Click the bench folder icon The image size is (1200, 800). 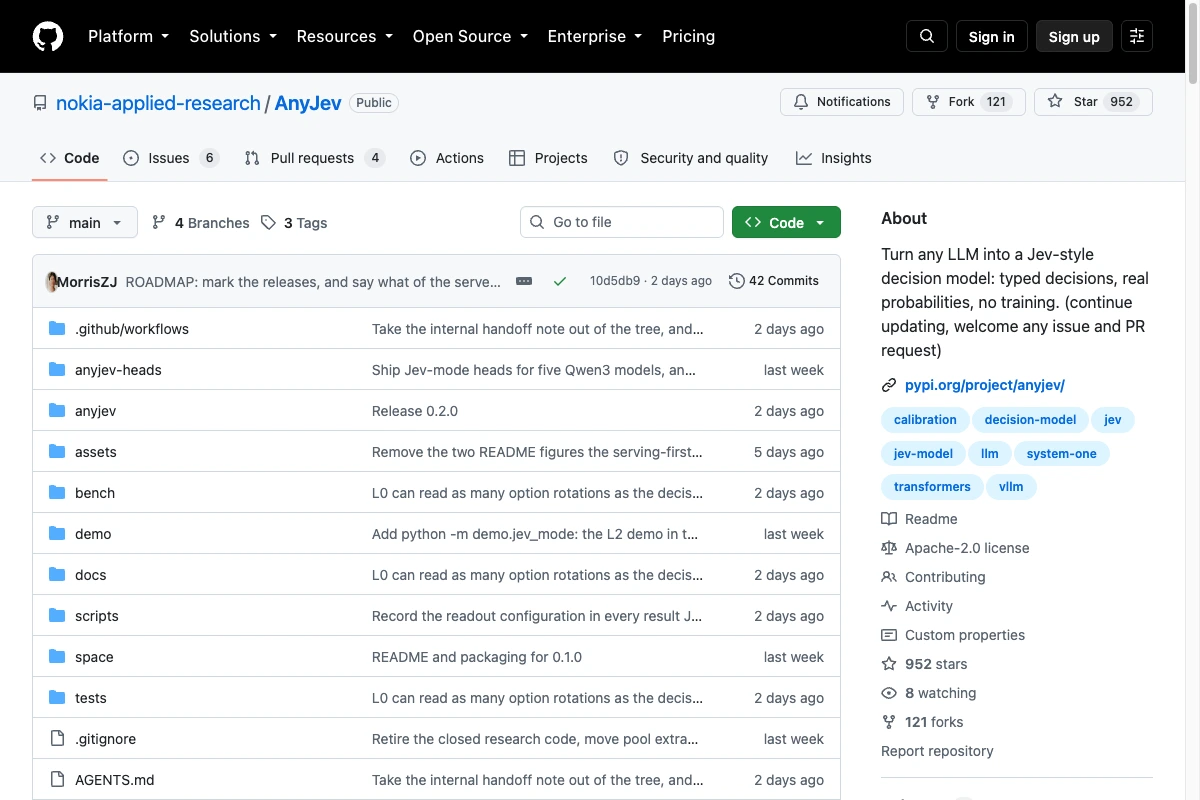57,493
